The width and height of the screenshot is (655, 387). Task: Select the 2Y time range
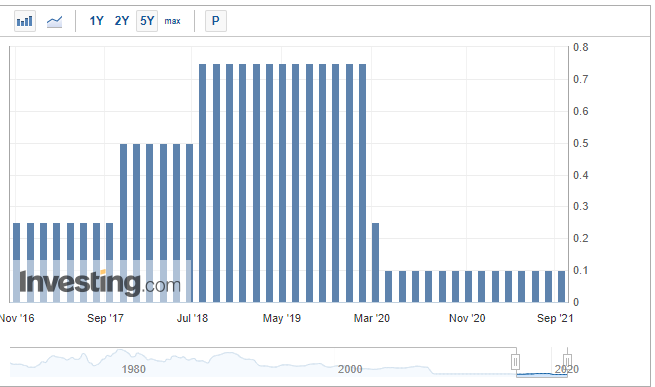tap(122, 21)
